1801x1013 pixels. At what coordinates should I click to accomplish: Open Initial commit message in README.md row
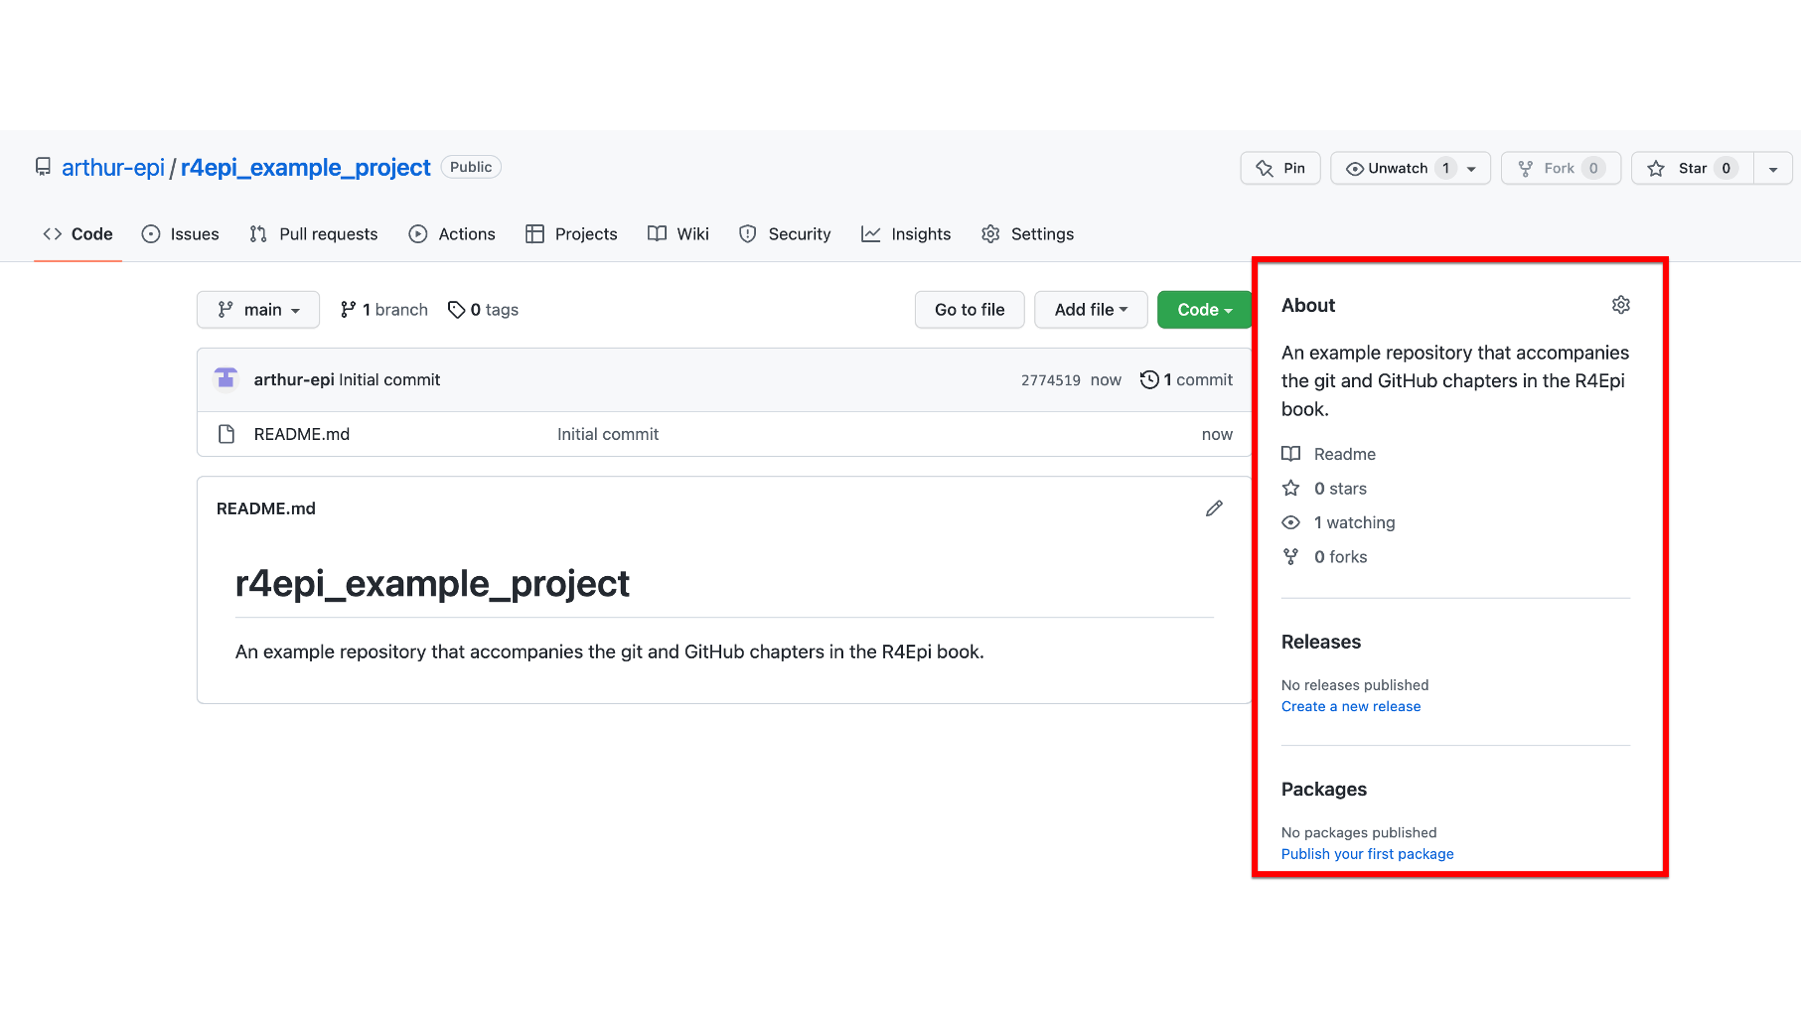click(x=608, y=434)
